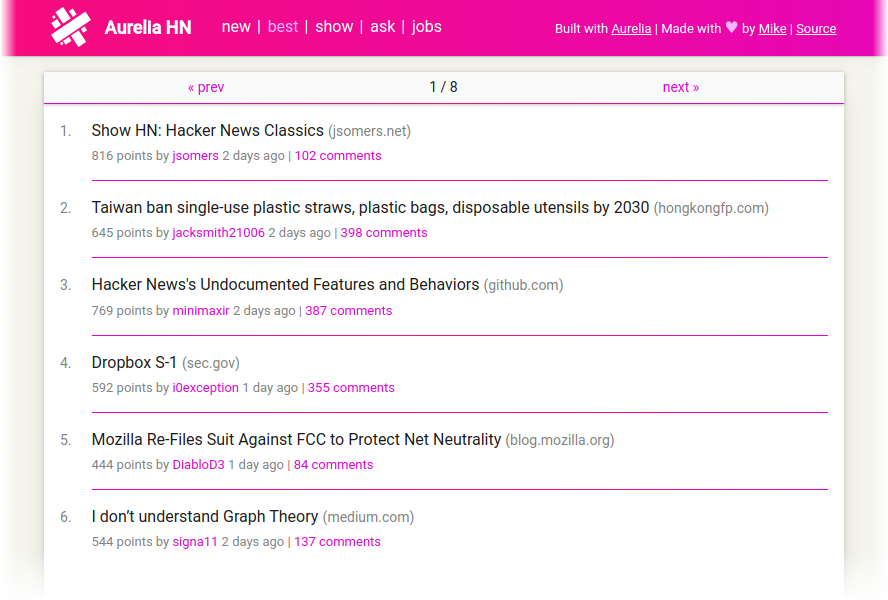Click the 645 points text
Viewport: 888px width, 600px height.
click(122, 233)
